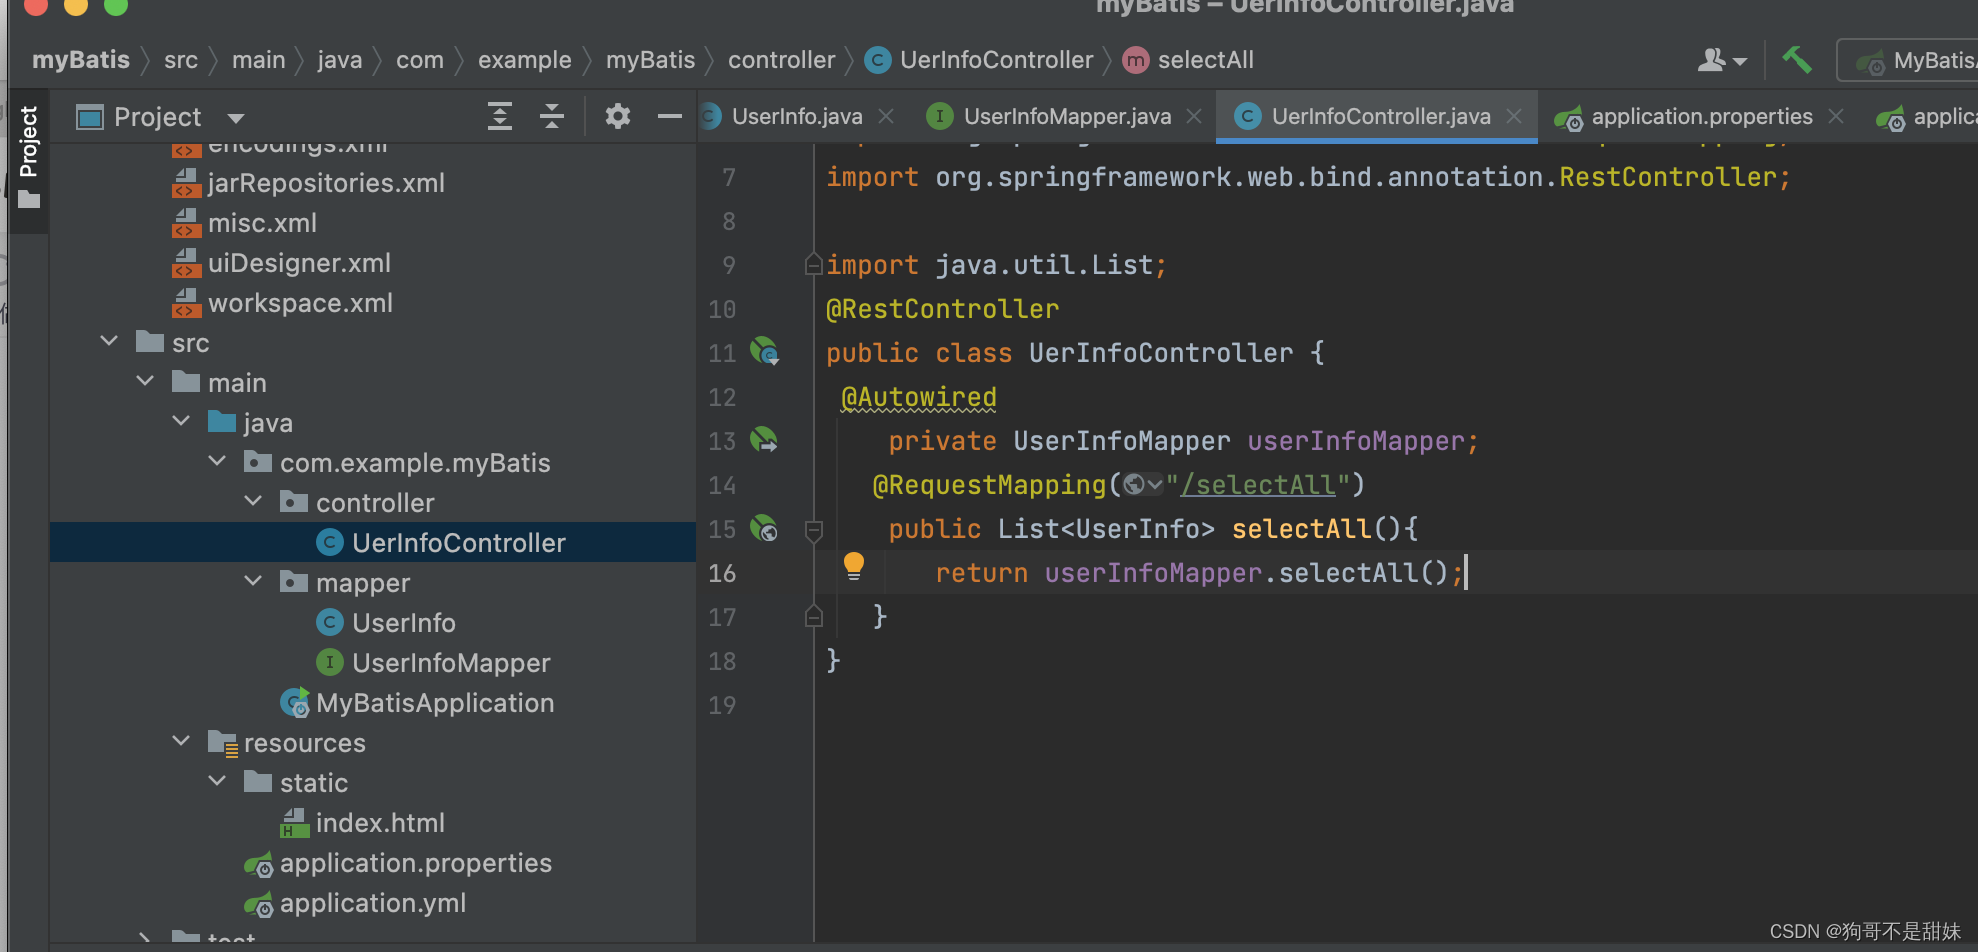
Task: Close the UserInfo.java tab
Action: [x=886, y=117]
